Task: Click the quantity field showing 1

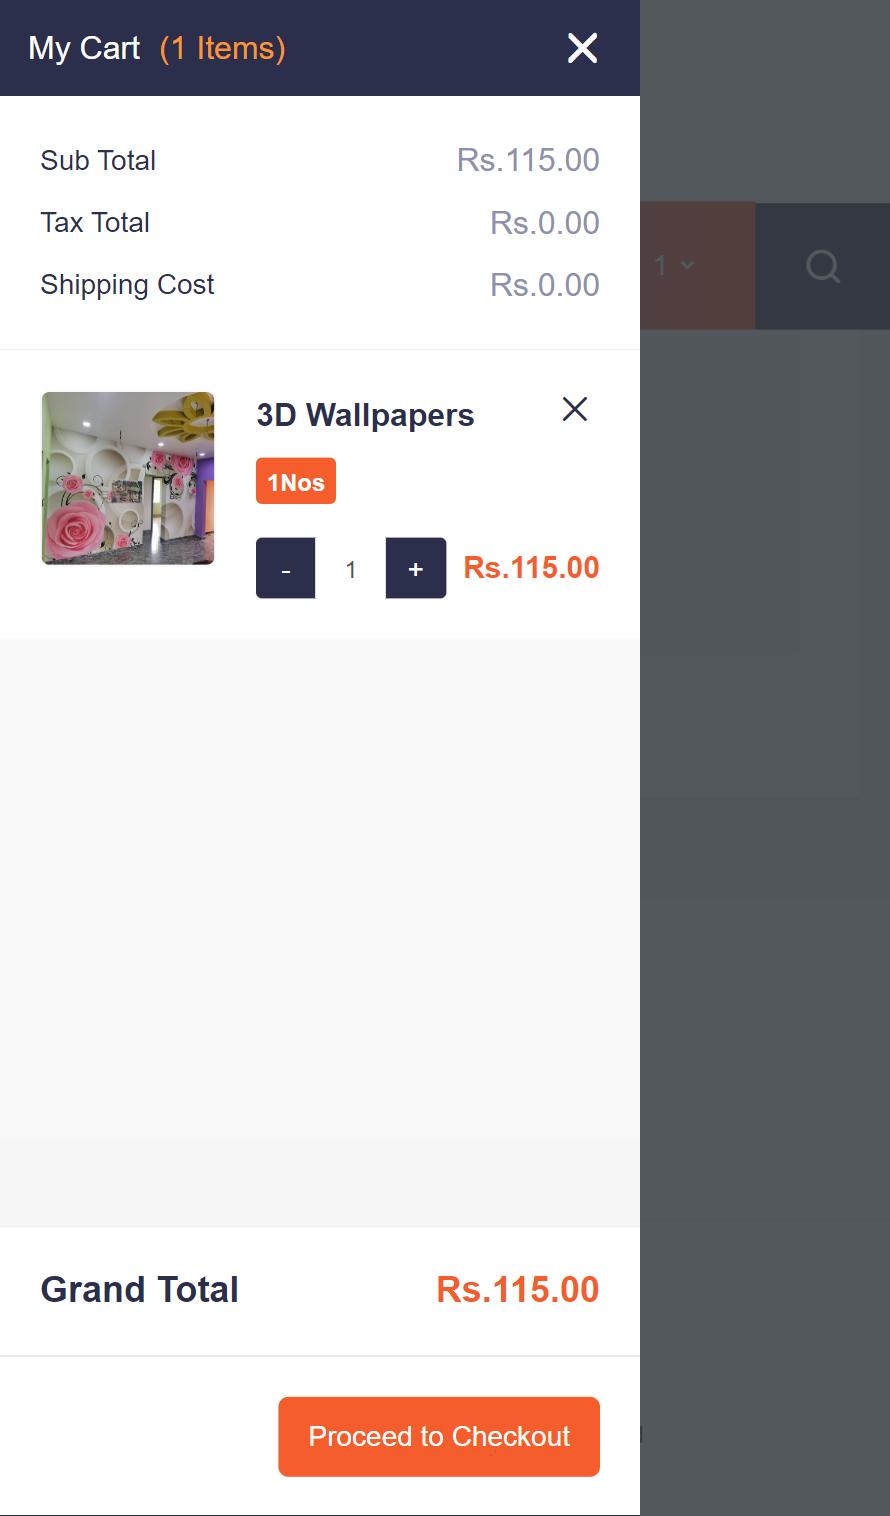Action: tap(351, 568)
